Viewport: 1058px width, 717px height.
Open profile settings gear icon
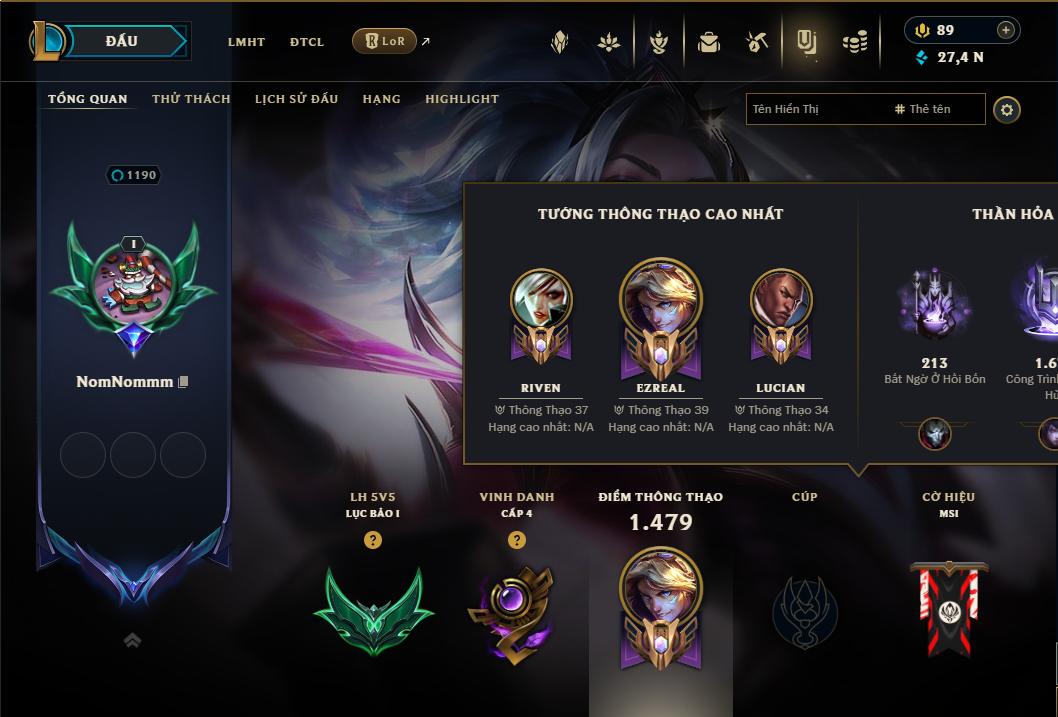1007,109
